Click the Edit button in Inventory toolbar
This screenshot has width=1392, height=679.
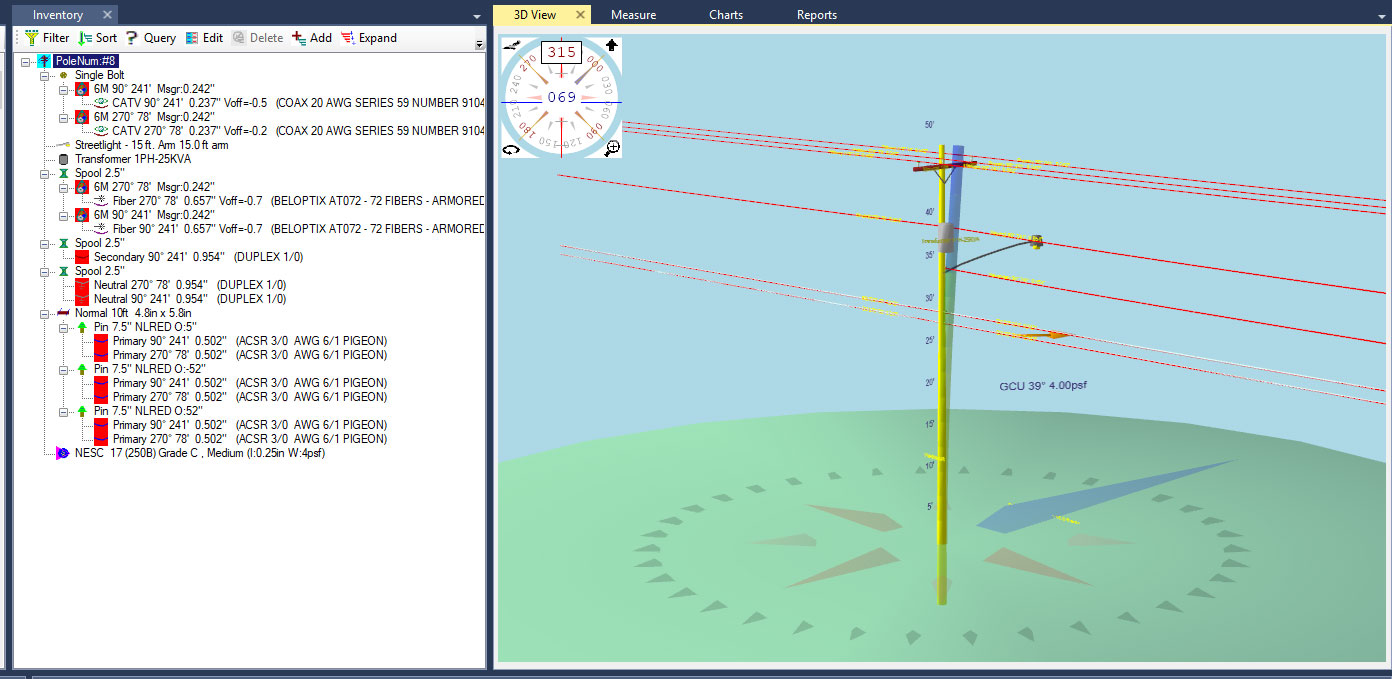point(204,38)
